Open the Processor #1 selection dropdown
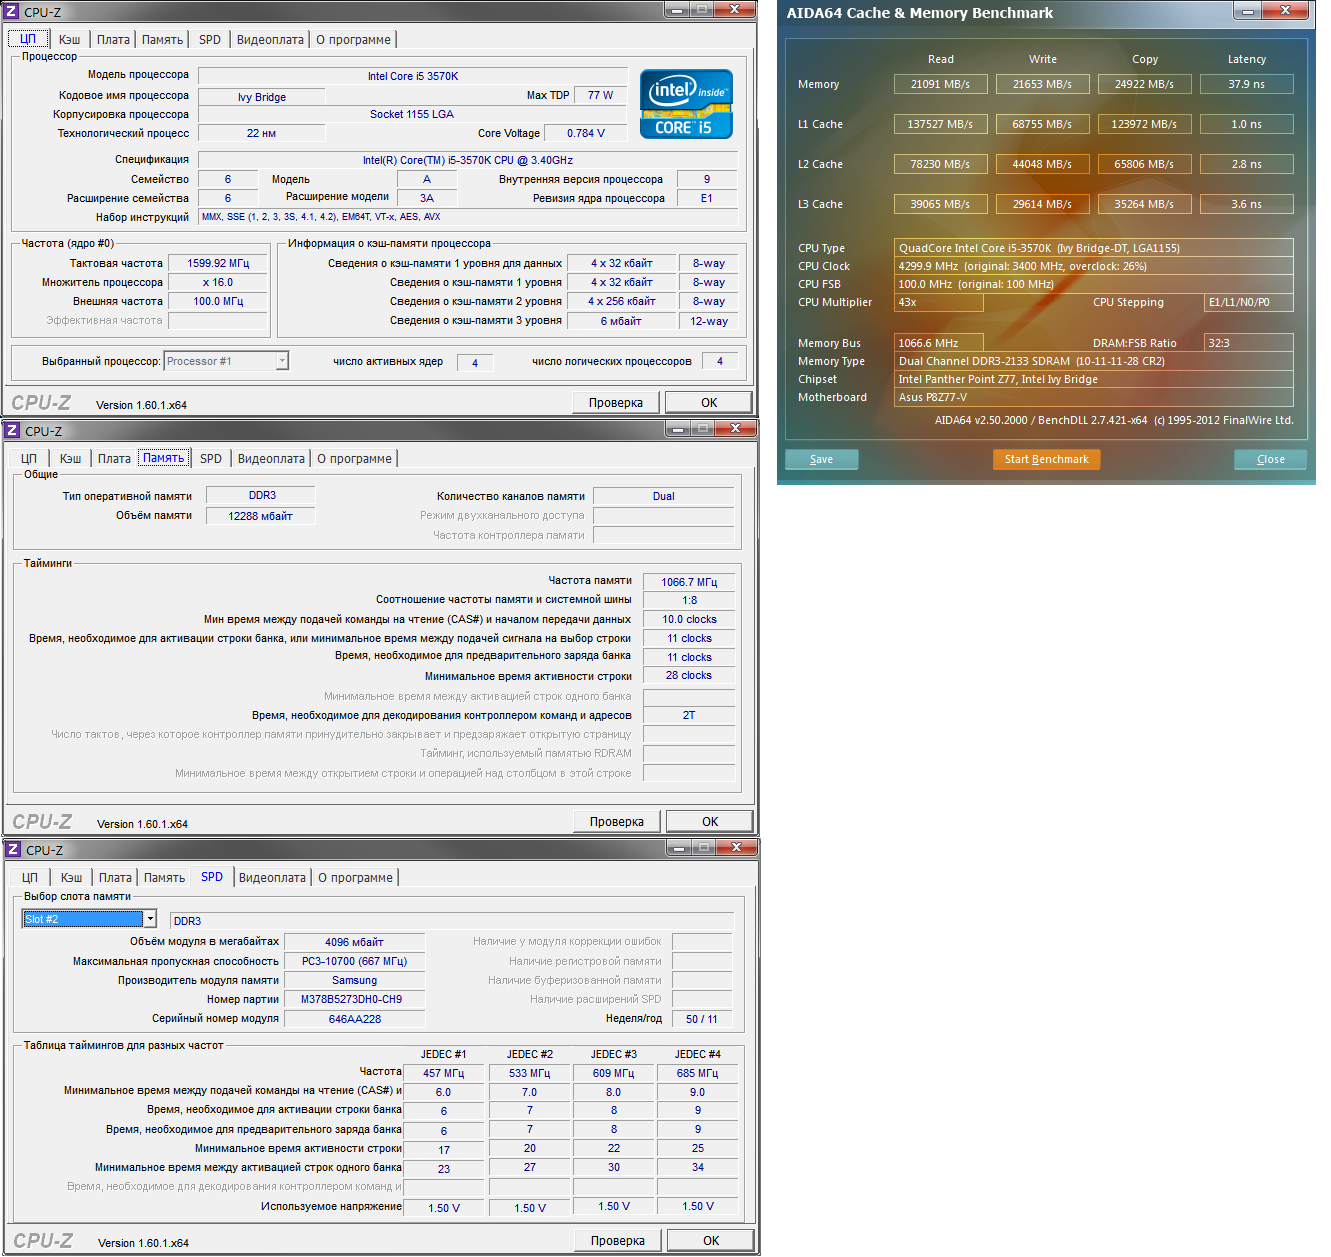 click(x=282, y=361)
